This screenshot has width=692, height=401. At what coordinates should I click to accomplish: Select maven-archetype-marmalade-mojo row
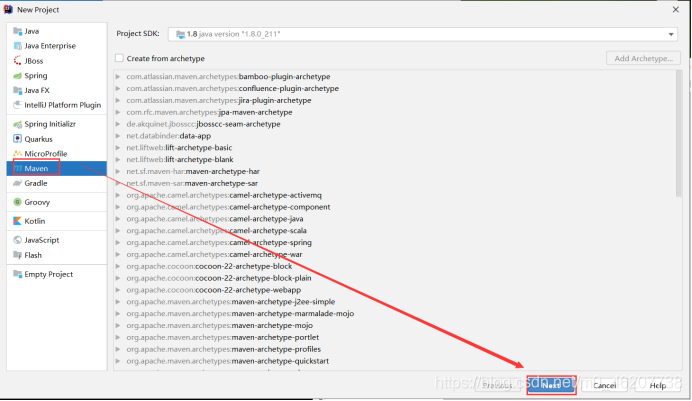[397, 314]
